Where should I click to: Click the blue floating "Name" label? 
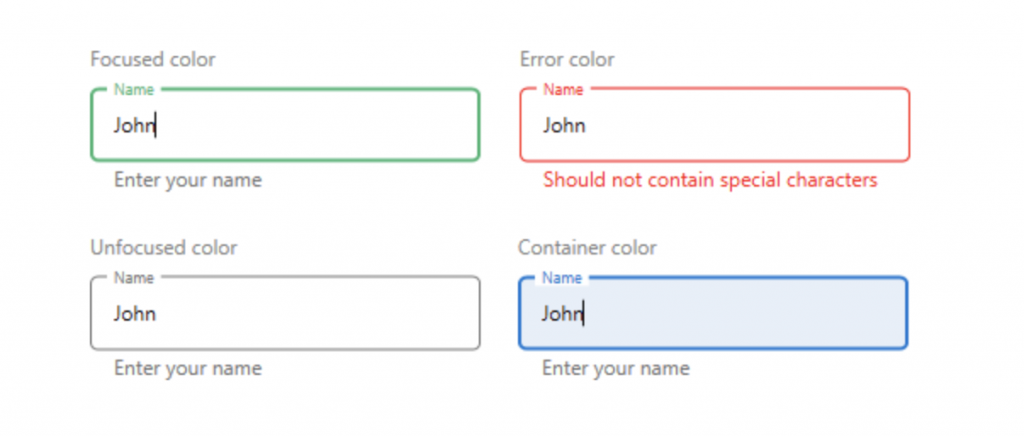coord(562,278)
